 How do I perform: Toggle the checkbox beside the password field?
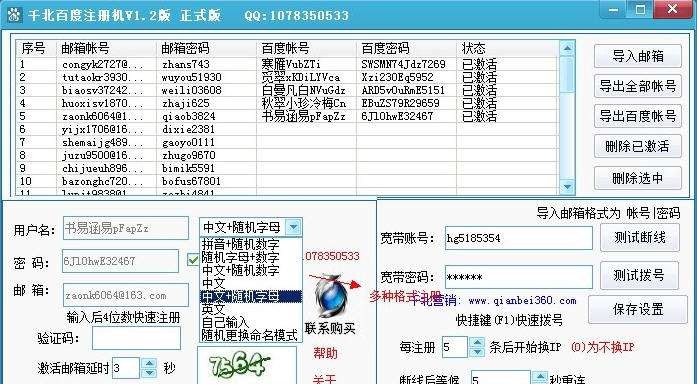coord(193,260)
